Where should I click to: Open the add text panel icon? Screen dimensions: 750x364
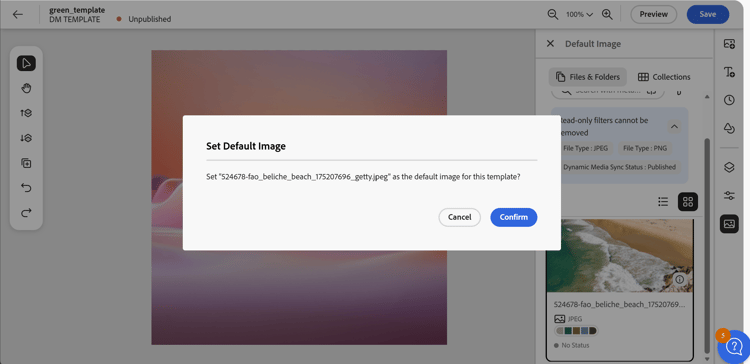point(729,72)
